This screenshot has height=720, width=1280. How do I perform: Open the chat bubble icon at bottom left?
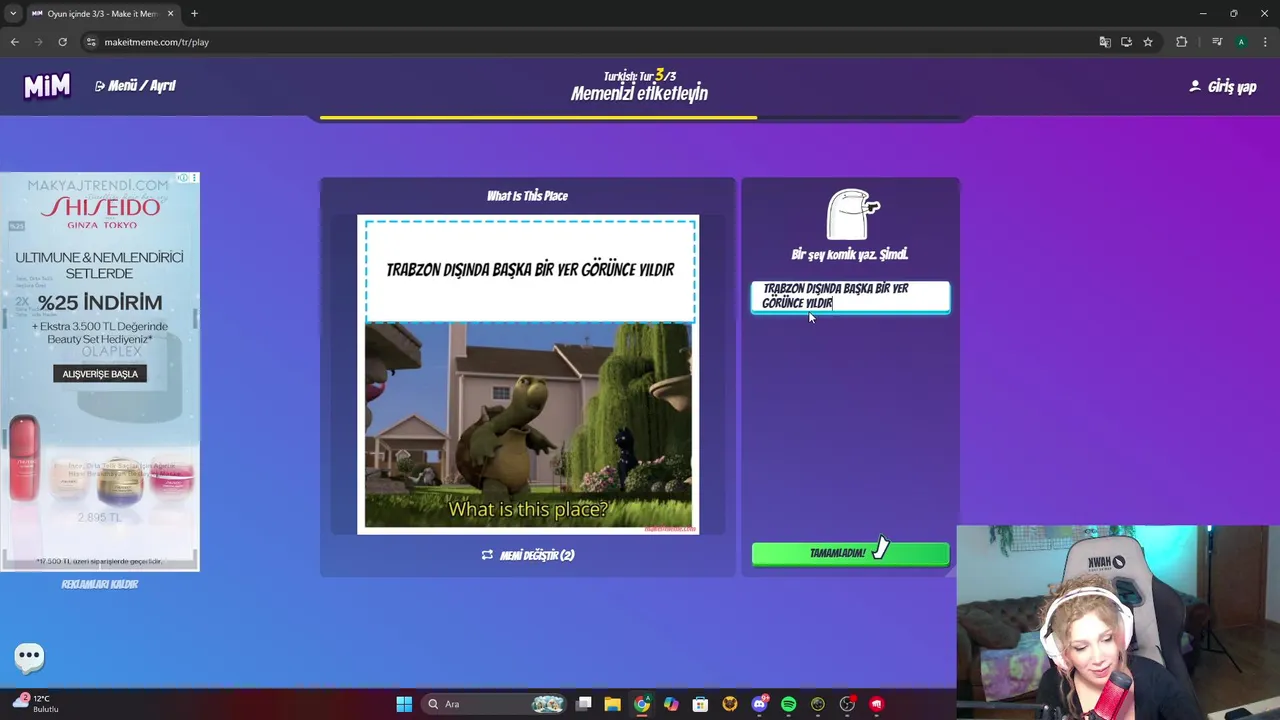click(29, 657)
